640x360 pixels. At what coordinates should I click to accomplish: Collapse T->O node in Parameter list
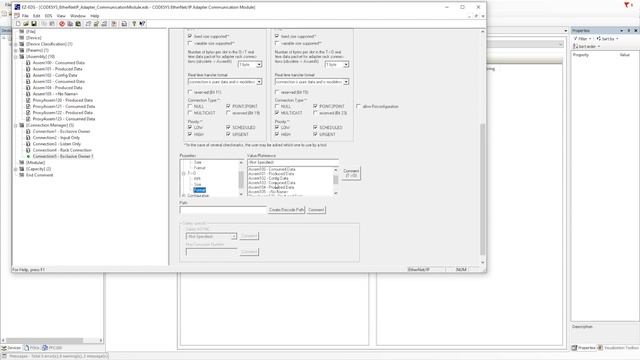click(x=184, y=173)
